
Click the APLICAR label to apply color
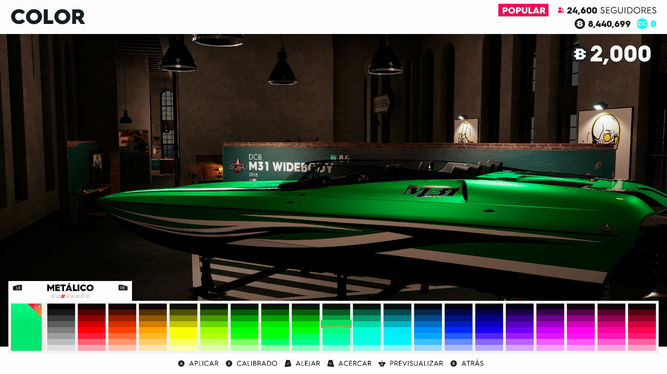point(204,363)
